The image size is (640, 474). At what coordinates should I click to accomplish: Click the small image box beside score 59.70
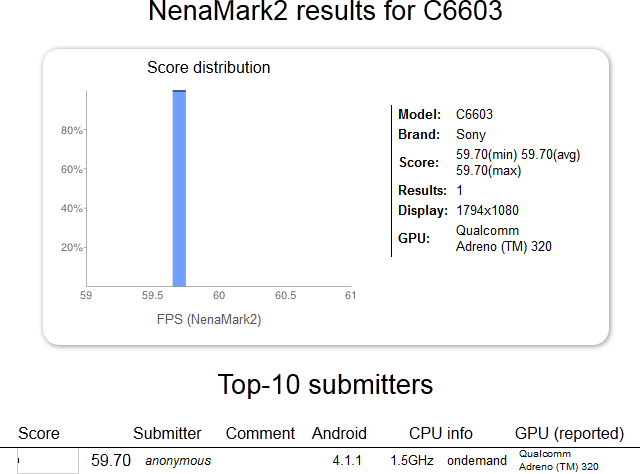pyautogui.click(x=48, y=461)
